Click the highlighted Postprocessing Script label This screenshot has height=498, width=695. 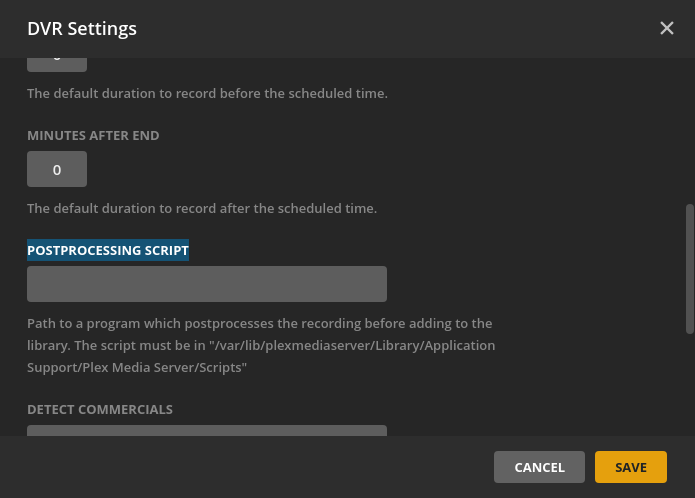(108, 250)
